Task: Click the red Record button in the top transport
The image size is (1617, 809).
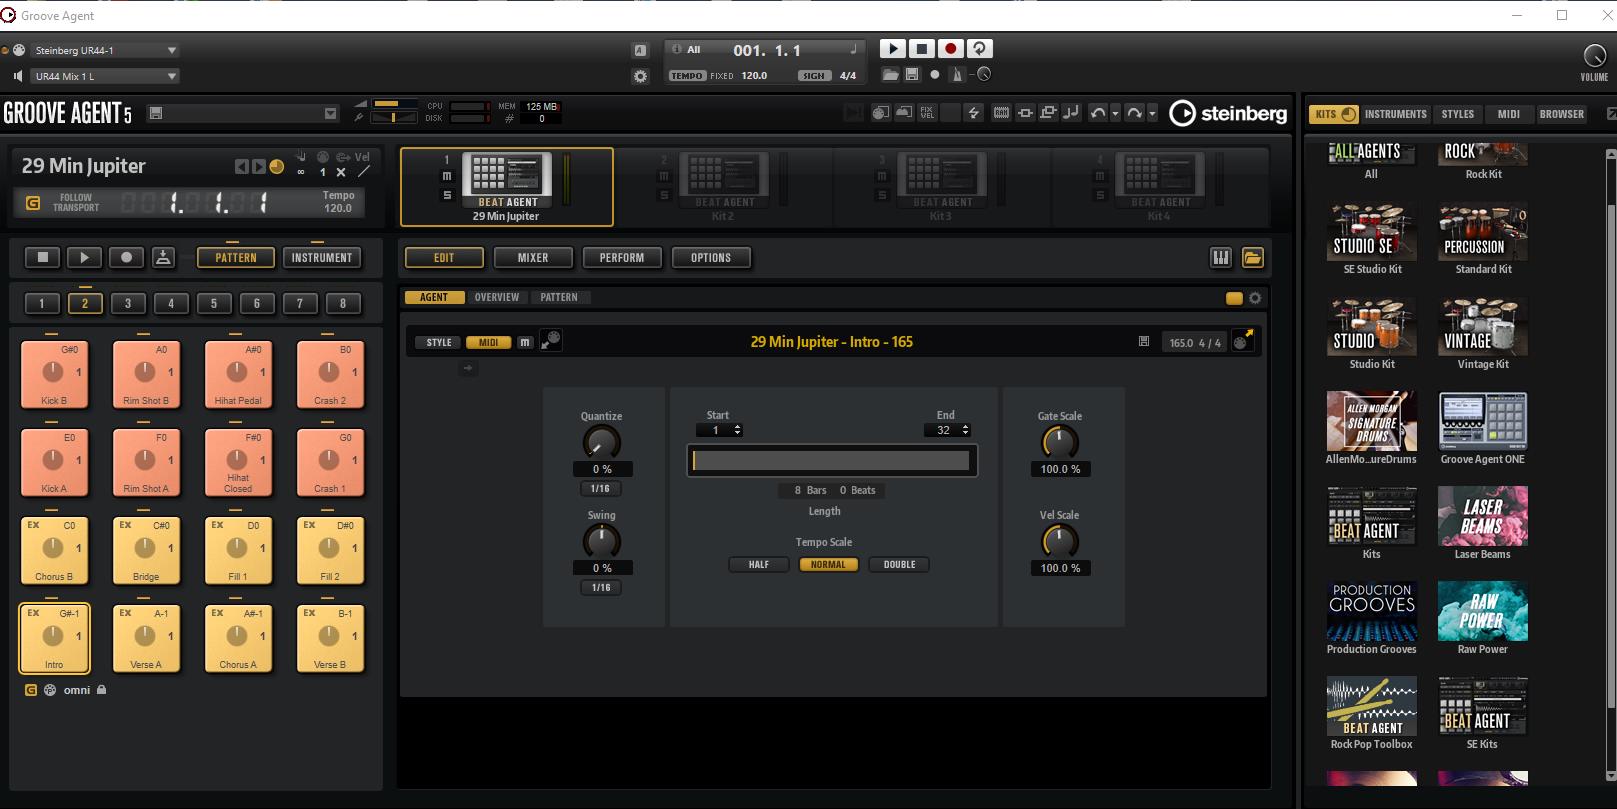Action: pos(950,48)
